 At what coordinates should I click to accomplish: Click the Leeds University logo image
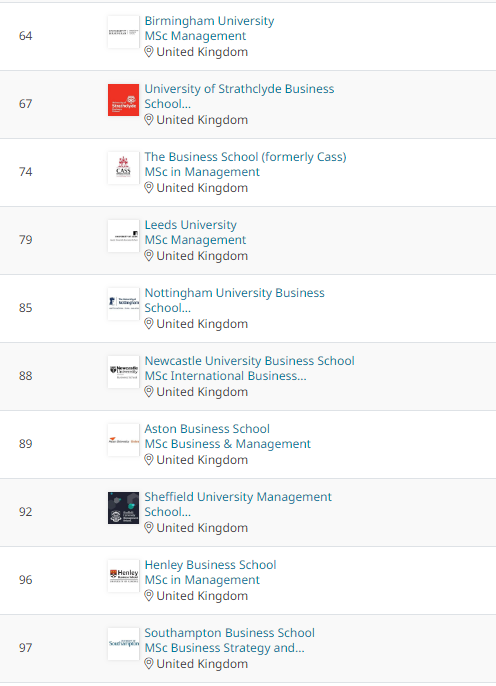pos(123,236)
